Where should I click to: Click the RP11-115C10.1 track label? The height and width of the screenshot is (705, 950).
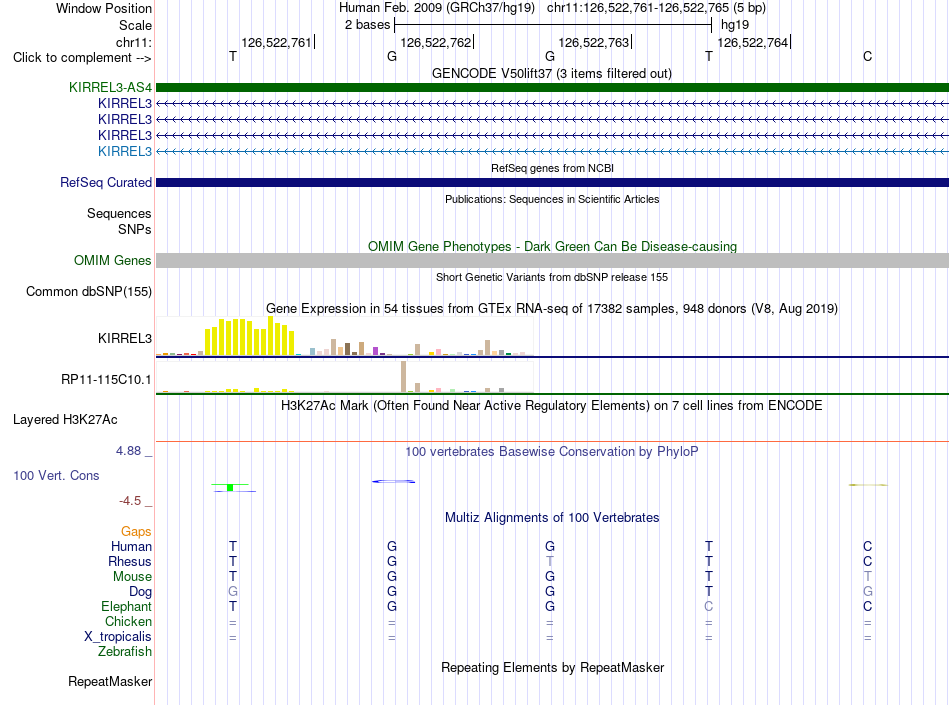click(106, 380)
